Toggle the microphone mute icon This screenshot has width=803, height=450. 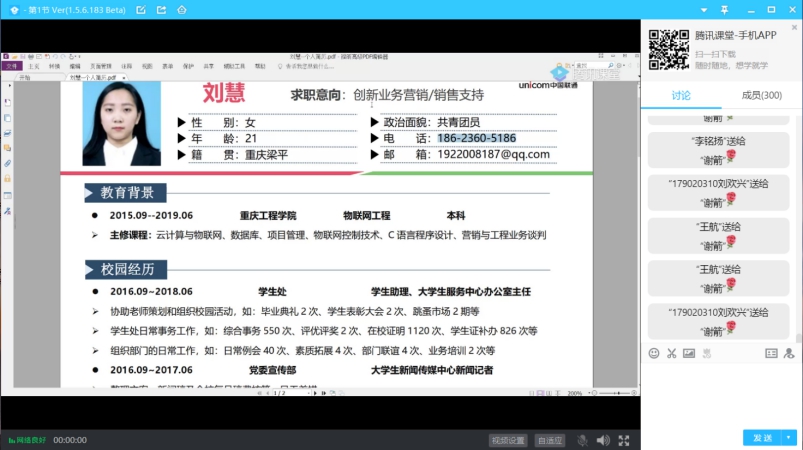point(582,440)
